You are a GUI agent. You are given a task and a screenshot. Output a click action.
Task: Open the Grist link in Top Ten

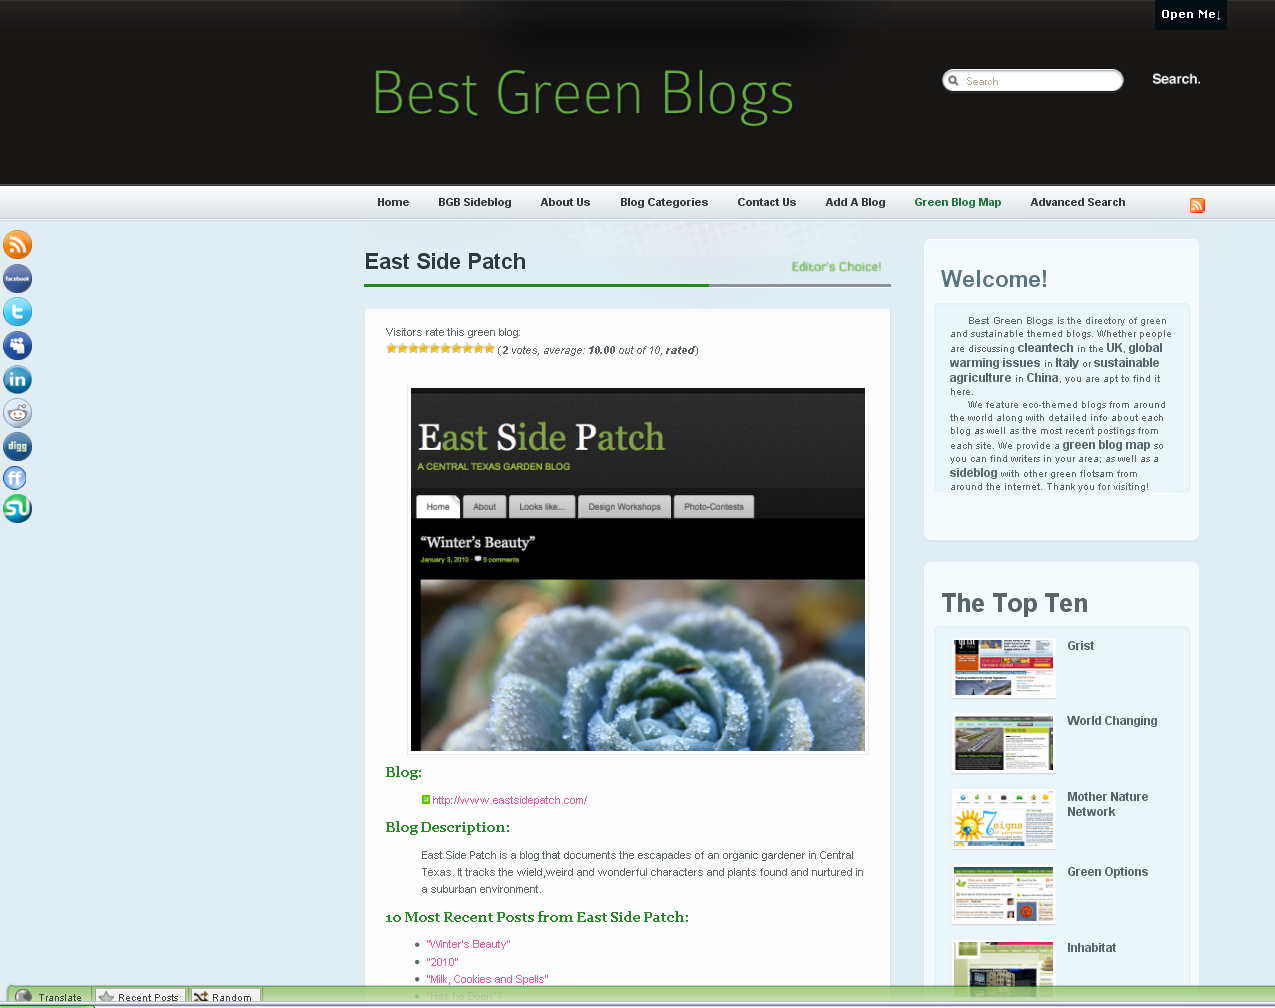click(1080, 646)
